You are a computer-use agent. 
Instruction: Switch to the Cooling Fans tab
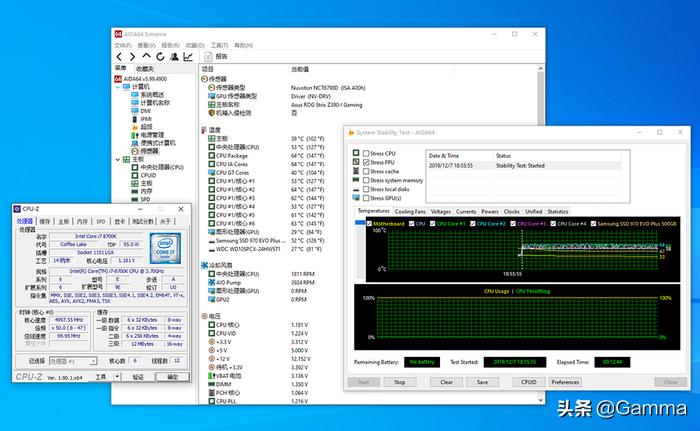tap(410, 212)
